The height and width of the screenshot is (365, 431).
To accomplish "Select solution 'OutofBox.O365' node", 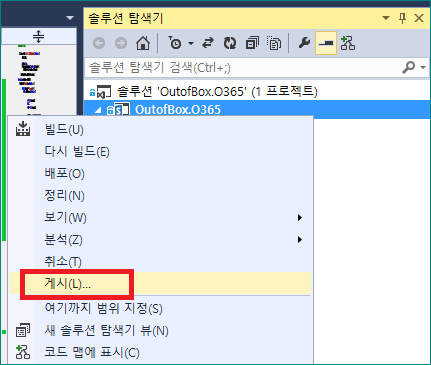I will coord(203,91).
